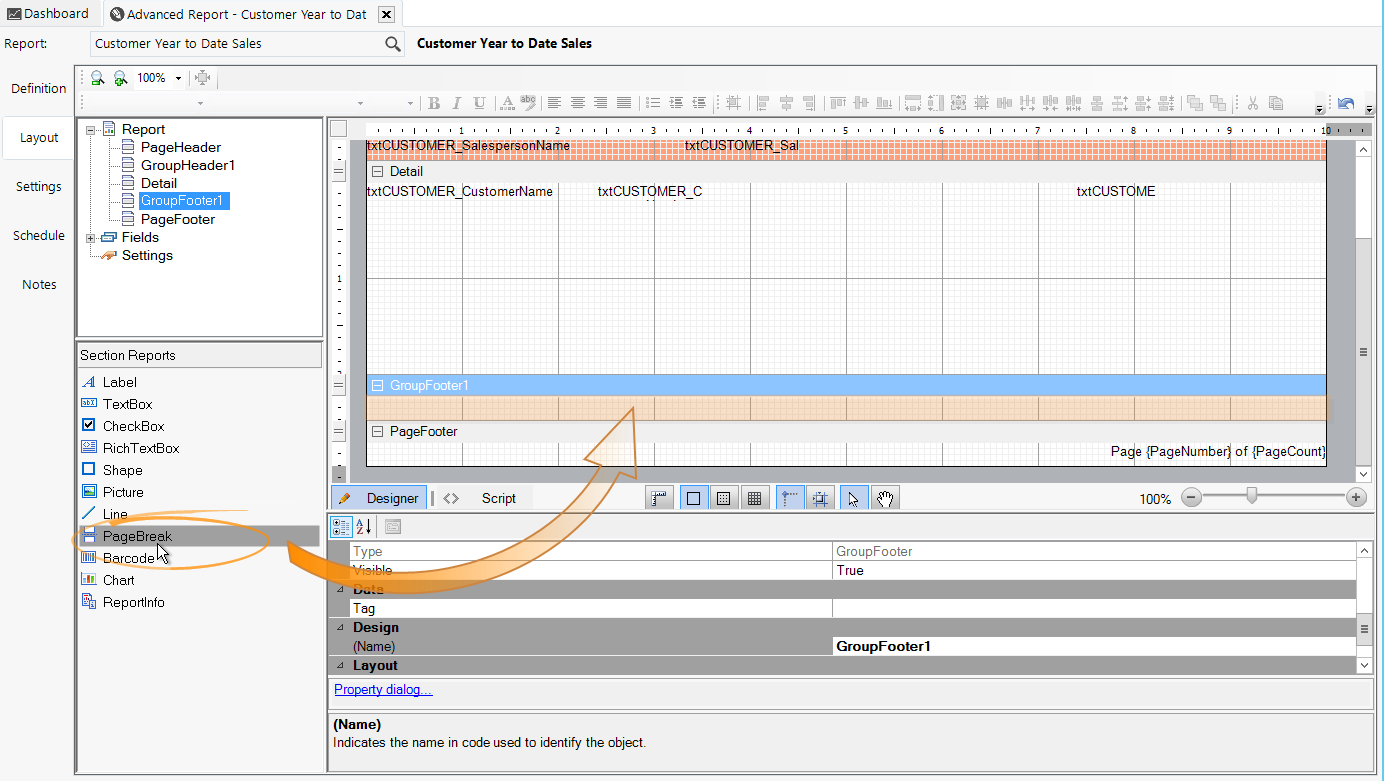Switch to the Script tab
1384x781 pixels.
[498, 498]
